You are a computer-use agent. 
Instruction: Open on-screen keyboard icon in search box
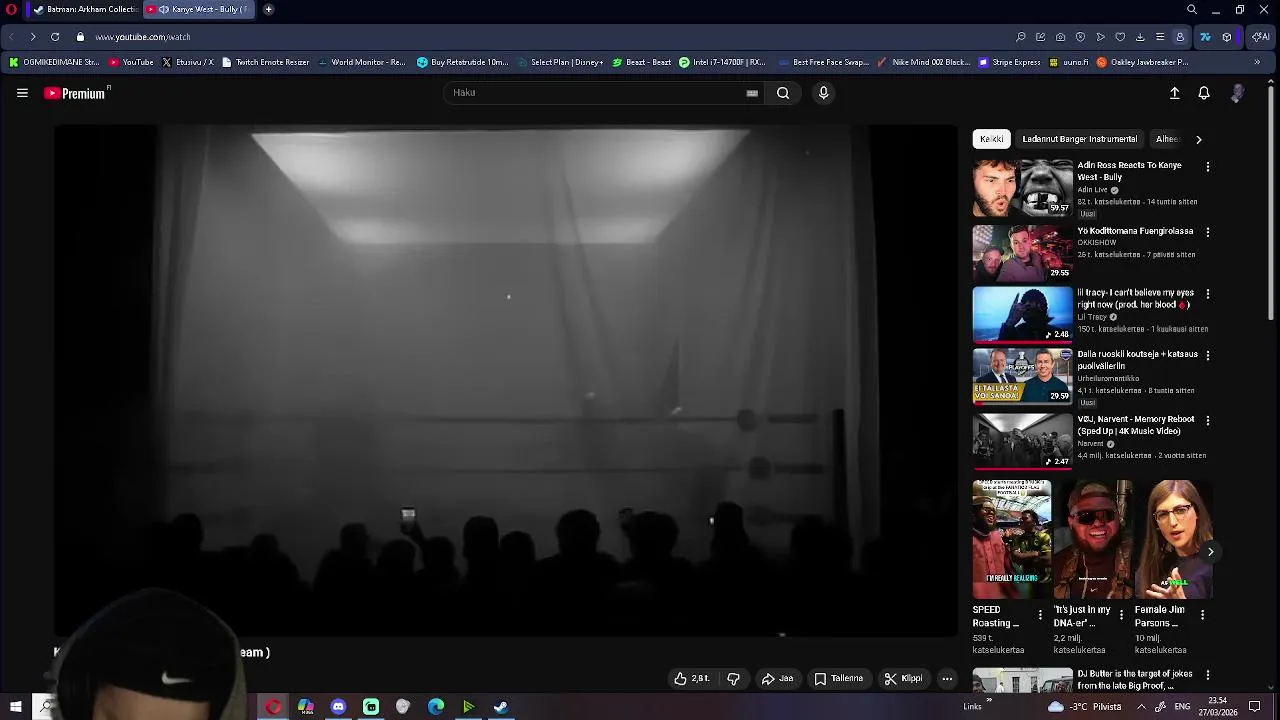752,93
